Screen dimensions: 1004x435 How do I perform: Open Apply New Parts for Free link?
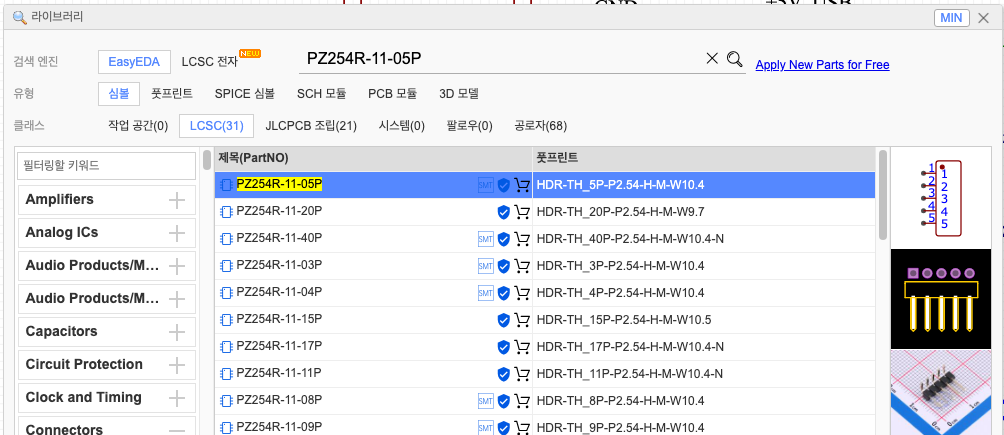click(822, 65)
